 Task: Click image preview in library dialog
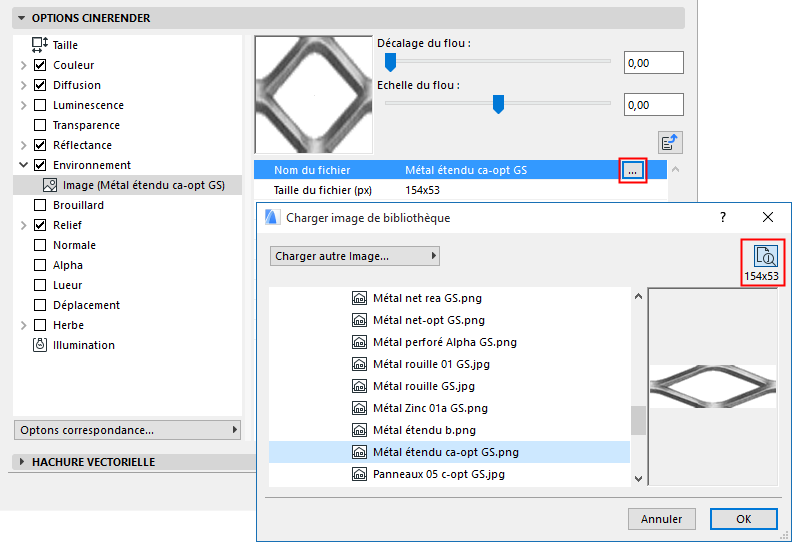pos(713,386)
